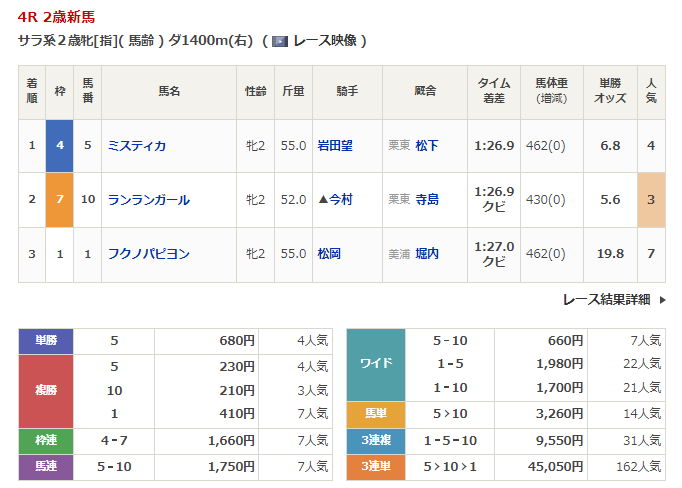Open the レース映像 link
Image resolution: width=682 pixels, height=488 pixels.
(x=325, y=41)
